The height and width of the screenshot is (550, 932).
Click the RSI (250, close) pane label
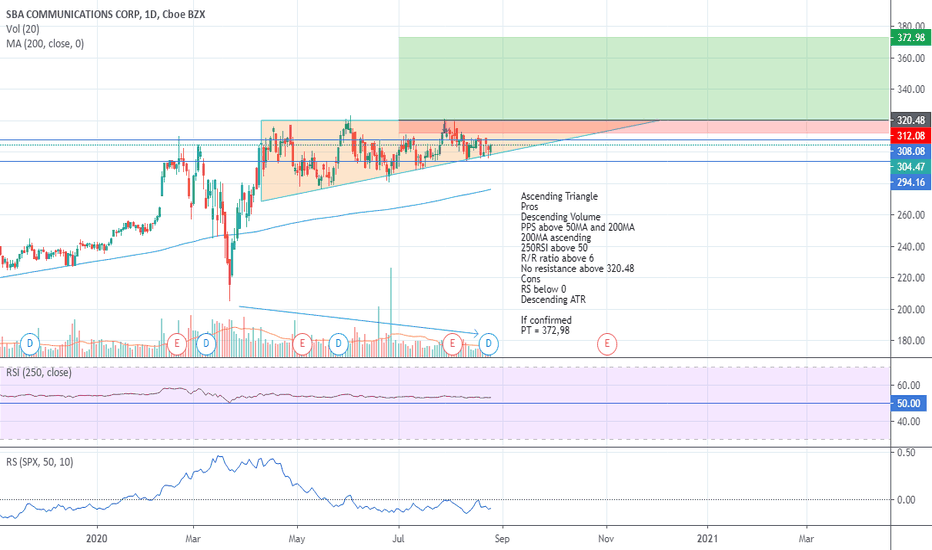click(x=39, y=373)
